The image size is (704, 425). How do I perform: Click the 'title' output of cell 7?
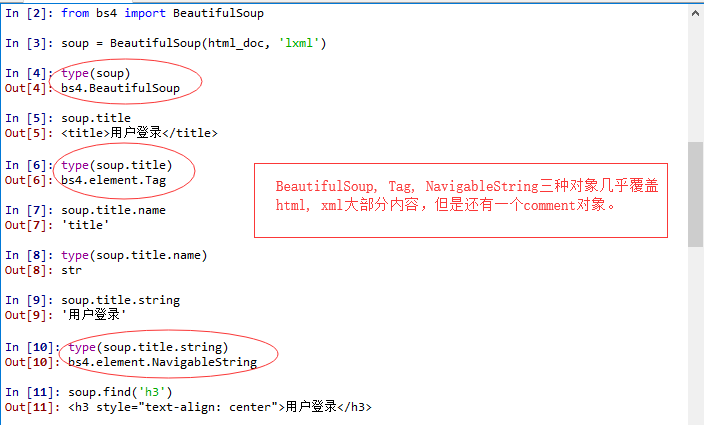click(x=85, y=225)
